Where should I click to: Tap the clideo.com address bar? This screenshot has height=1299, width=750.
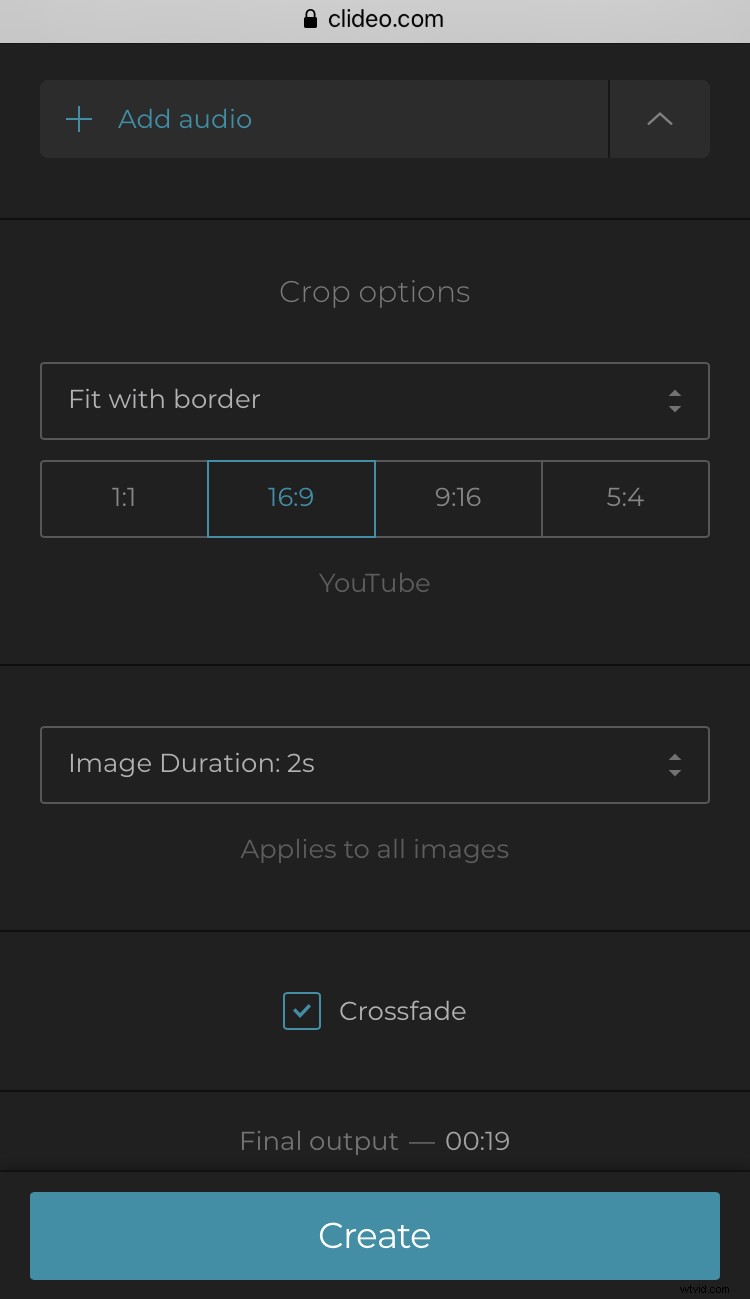point(386,18)
